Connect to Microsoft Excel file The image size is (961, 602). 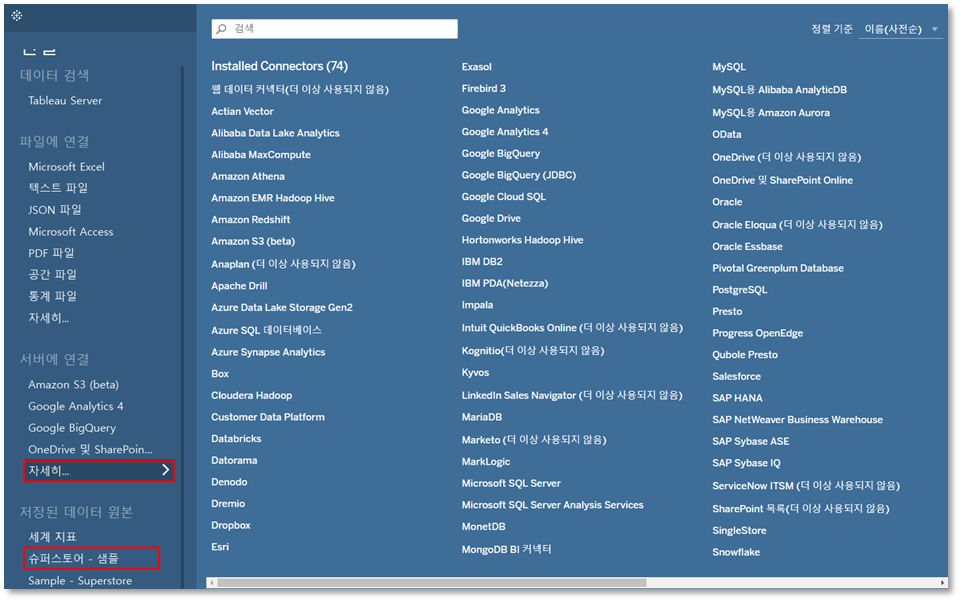pos(66,167)
